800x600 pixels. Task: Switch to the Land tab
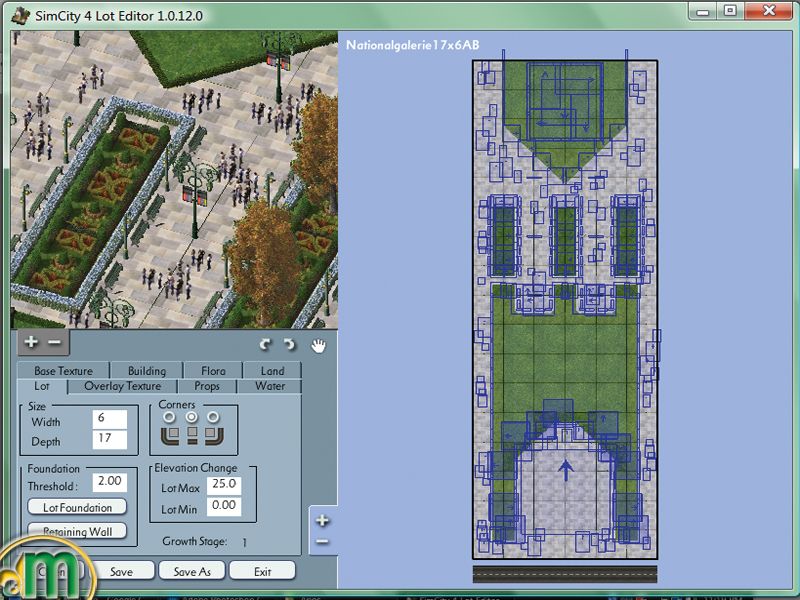(272, 370)
